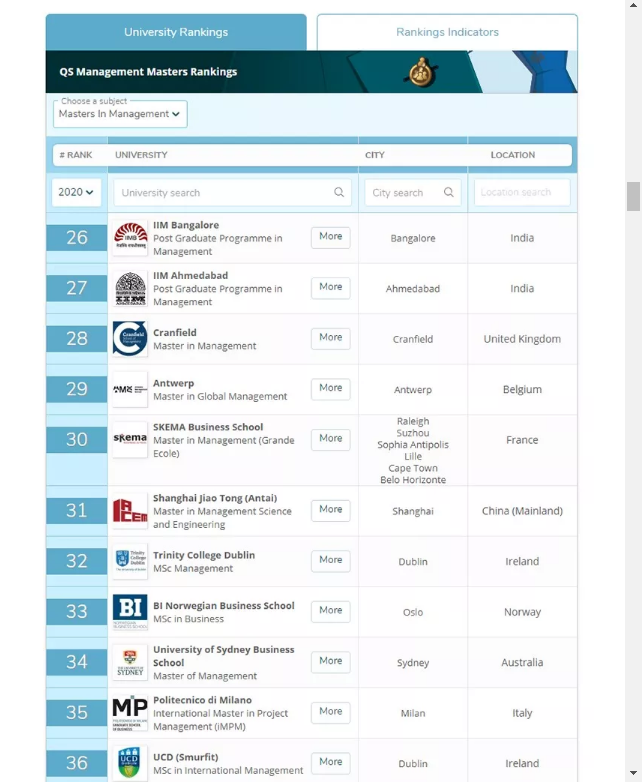Open the UCD (Smurfit) name link
Image resolution: width=642 pixels, height=782 pixels.
[186, 757]
